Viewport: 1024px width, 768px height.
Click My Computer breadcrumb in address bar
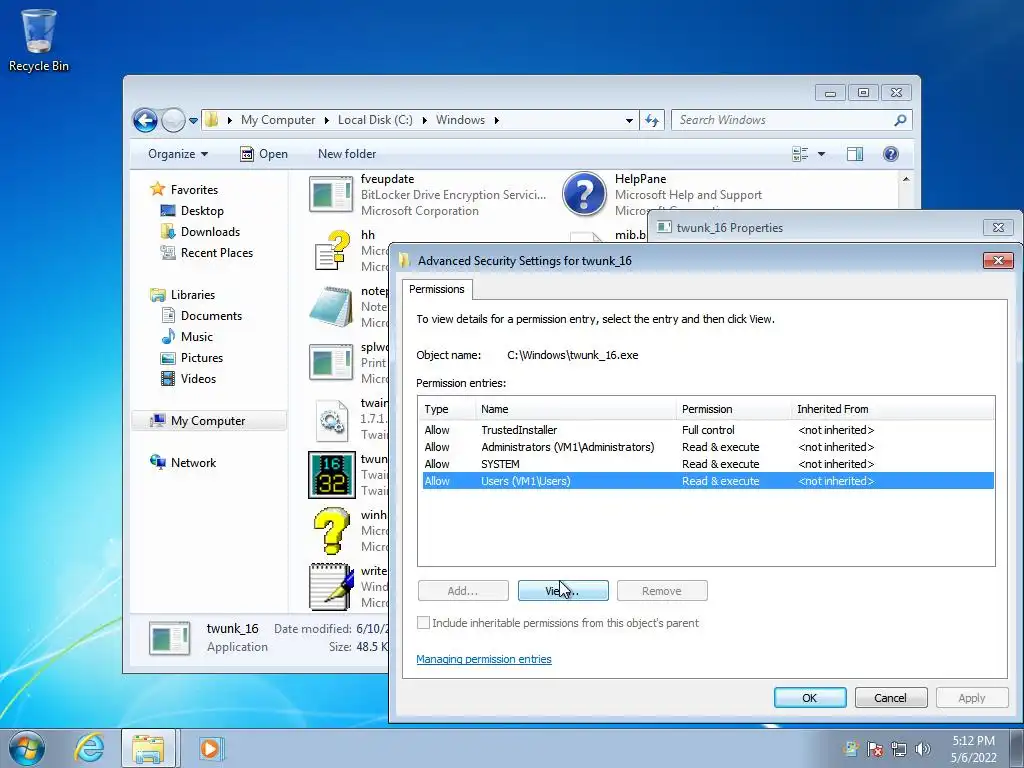(x=278, y=120)
